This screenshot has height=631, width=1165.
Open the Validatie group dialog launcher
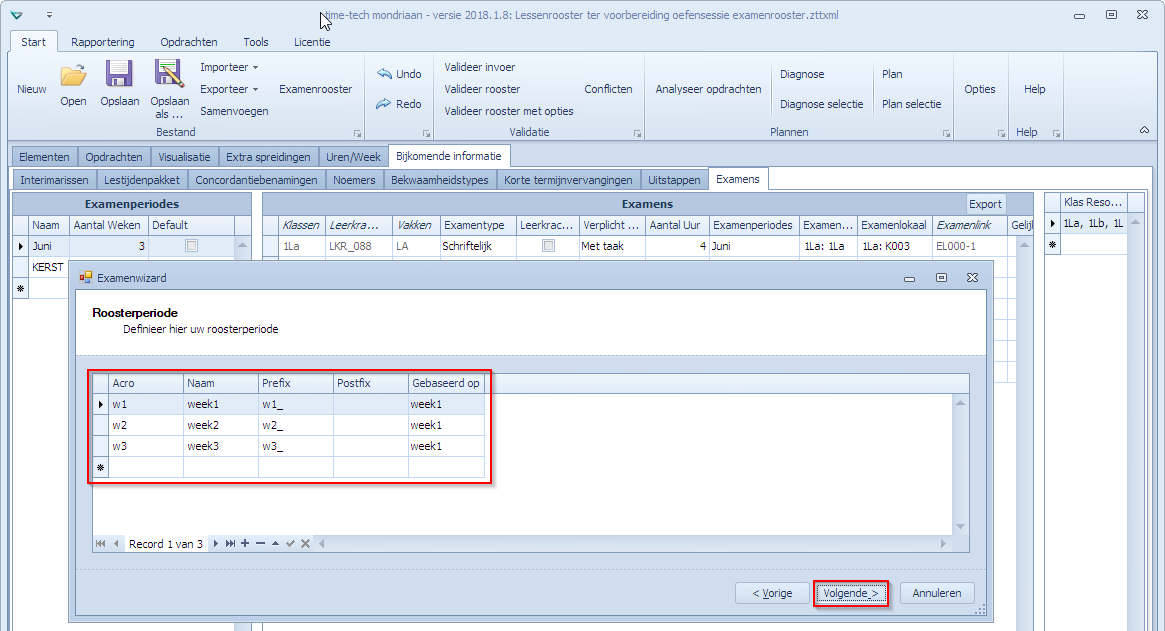[x=637, y=134]
